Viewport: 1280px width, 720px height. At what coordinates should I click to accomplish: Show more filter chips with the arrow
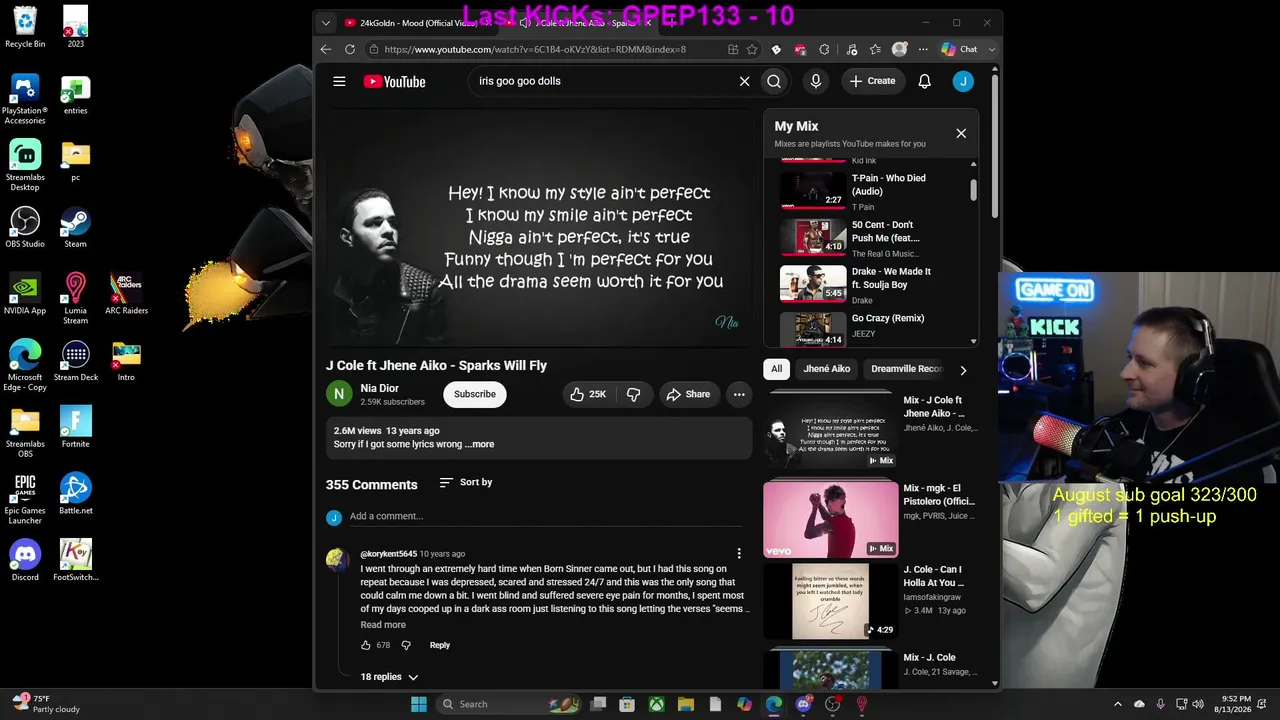963,370
